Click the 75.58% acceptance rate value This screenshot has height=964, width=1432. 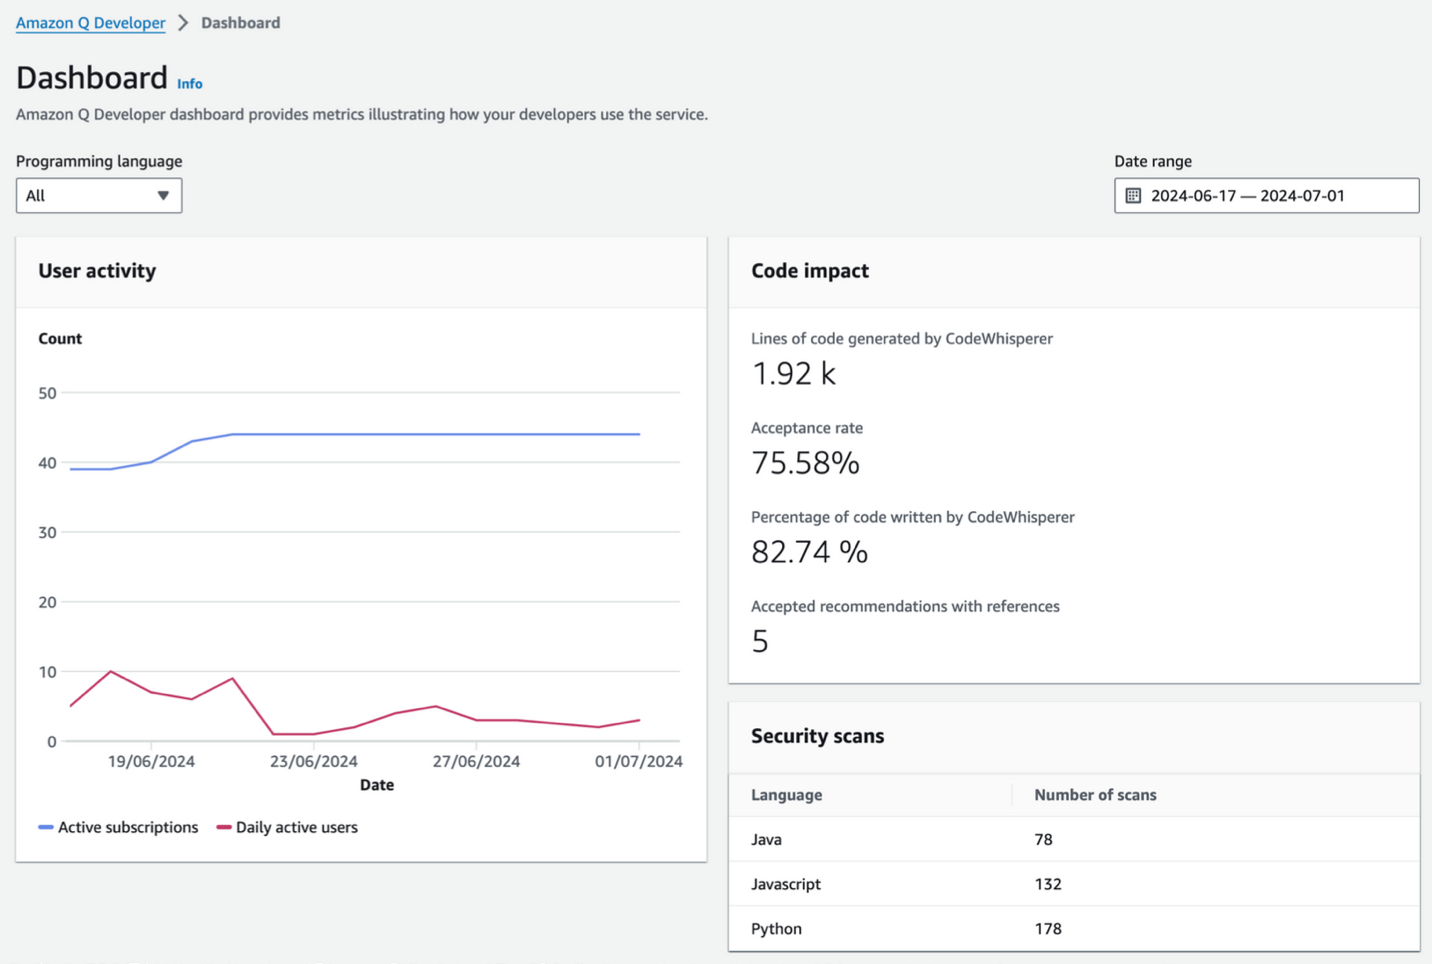click(x=805, y=463)
